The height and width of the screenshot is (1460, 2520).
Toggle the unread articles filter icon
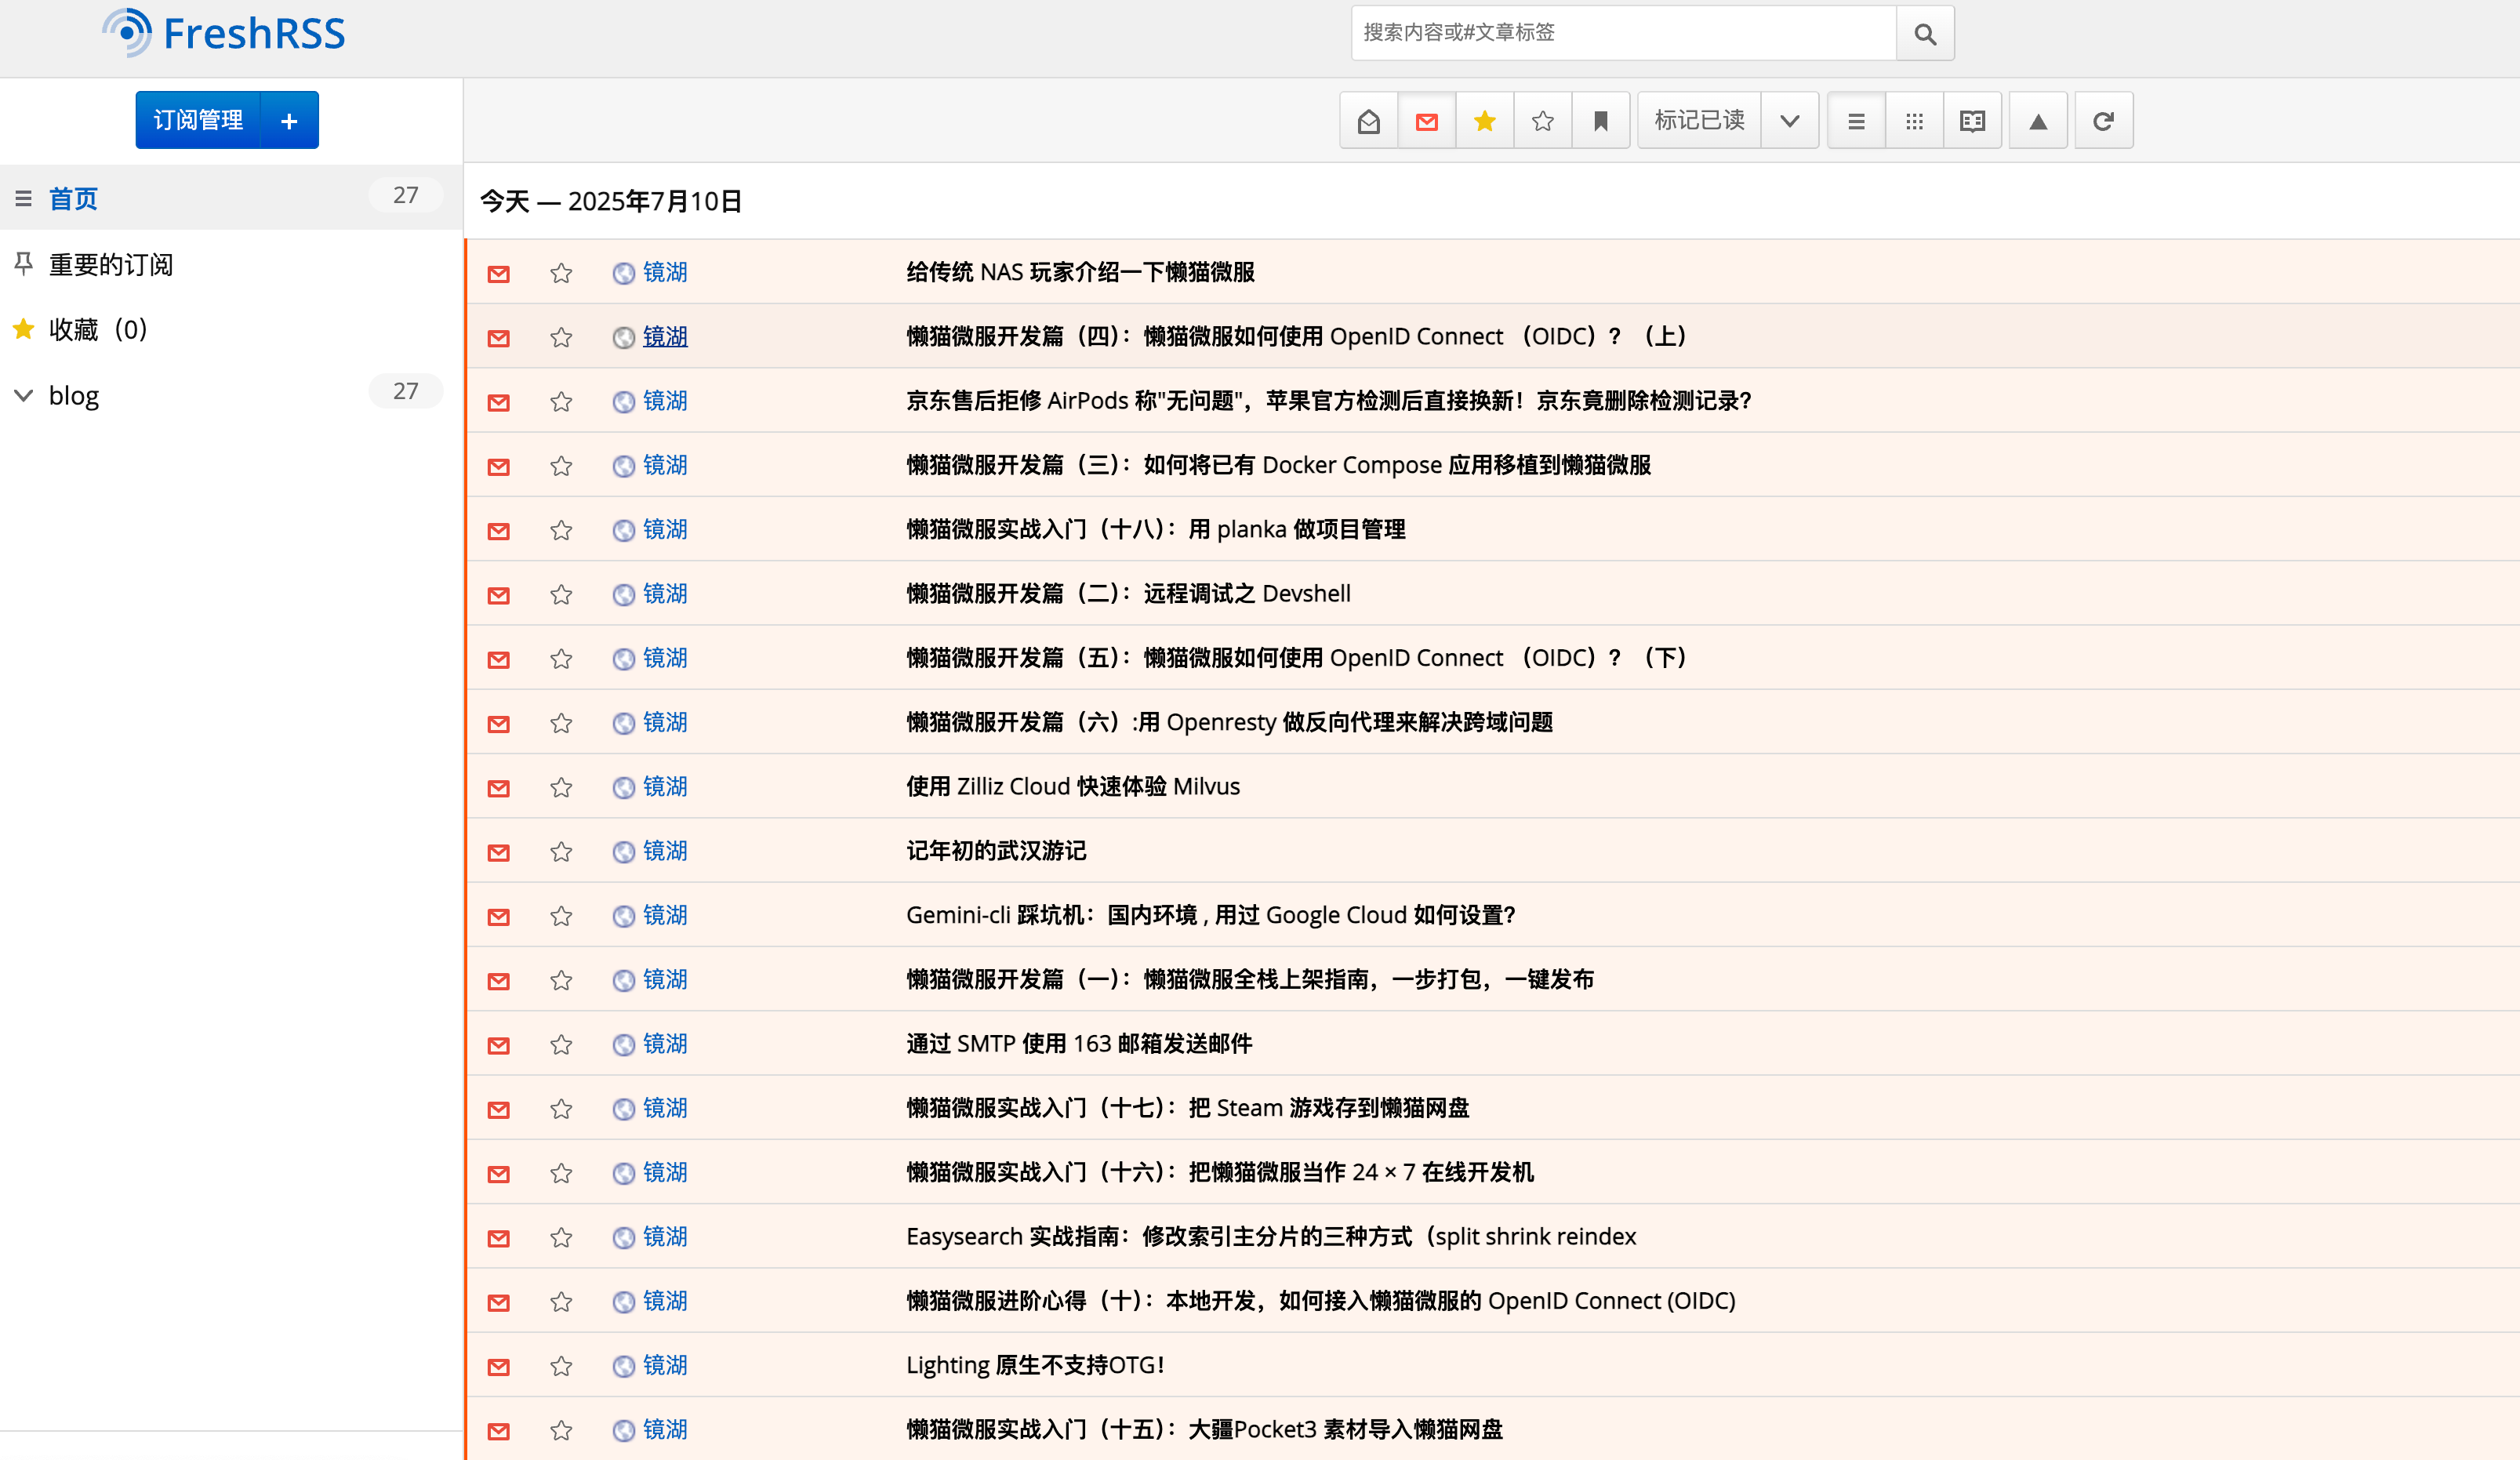click(x=1427, y=121)
